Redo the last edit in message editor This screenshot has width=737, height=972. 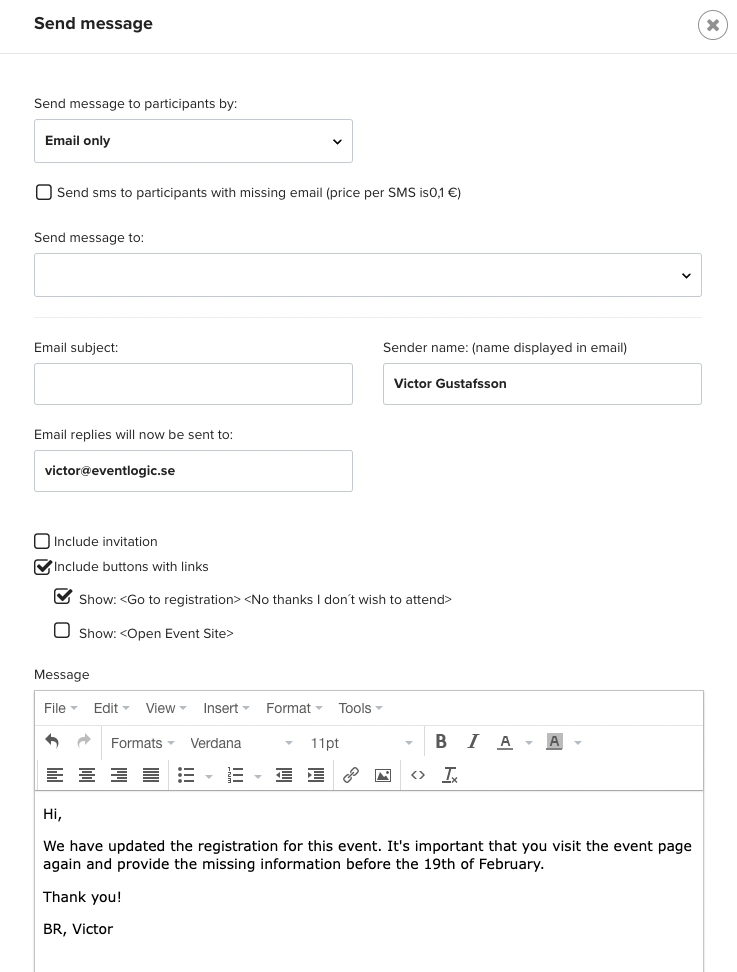(84, 741)
